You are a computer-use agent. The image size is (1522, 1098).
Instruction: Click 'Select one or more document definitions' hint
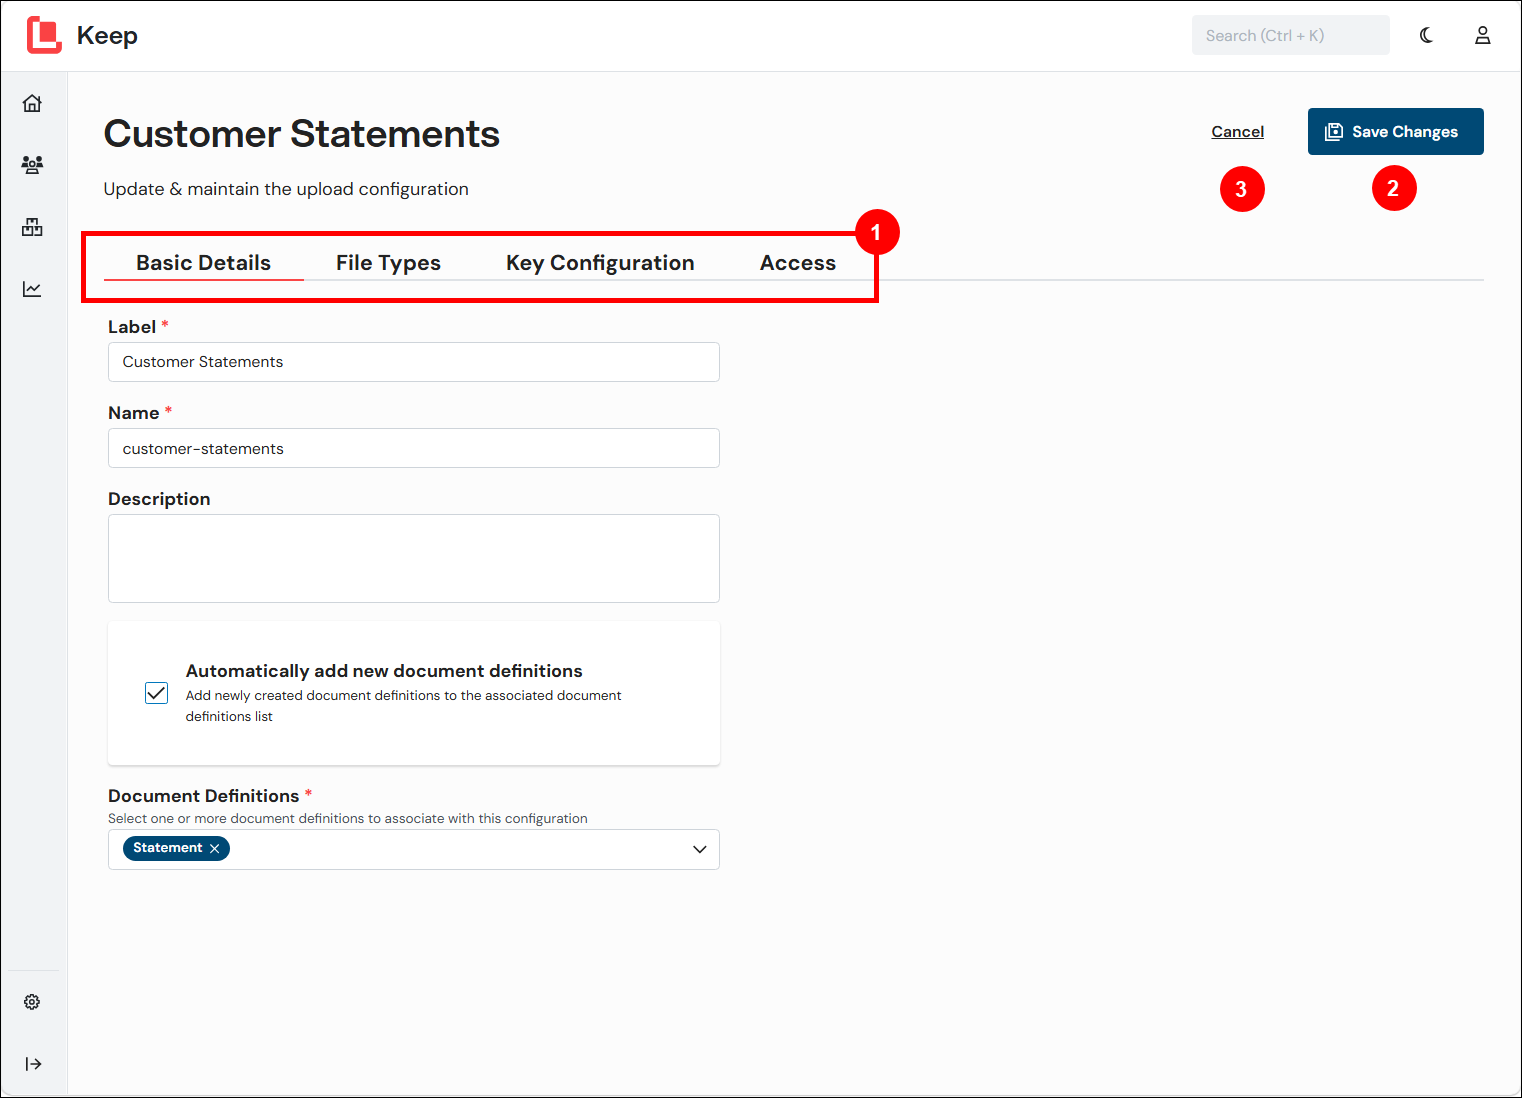pyautogui.click(x=348, y=818)
